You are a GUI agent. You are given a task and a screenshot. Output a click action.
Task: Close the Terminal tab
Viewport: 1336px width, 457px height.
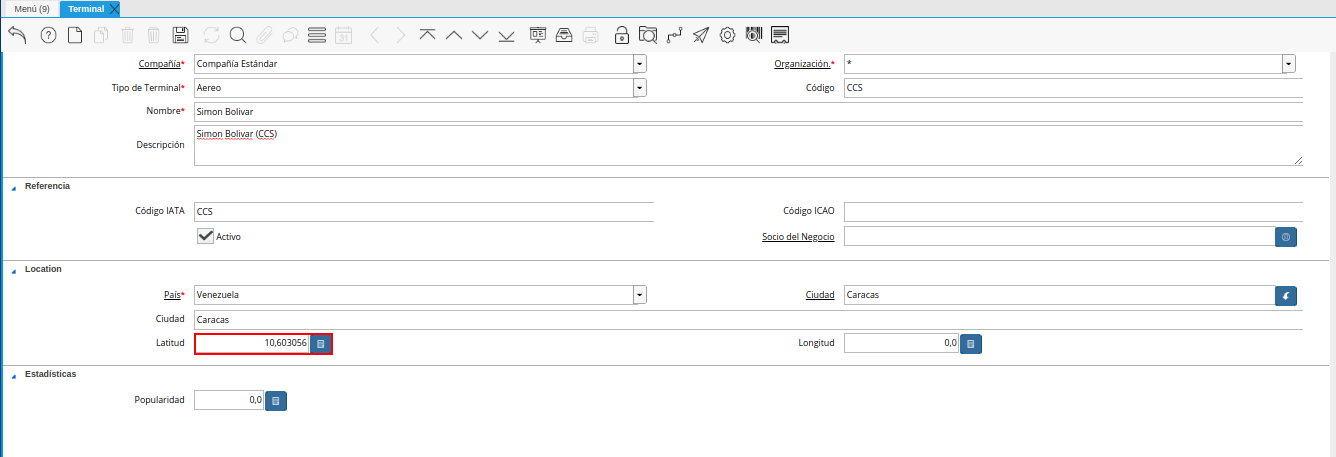coord(113,9)
